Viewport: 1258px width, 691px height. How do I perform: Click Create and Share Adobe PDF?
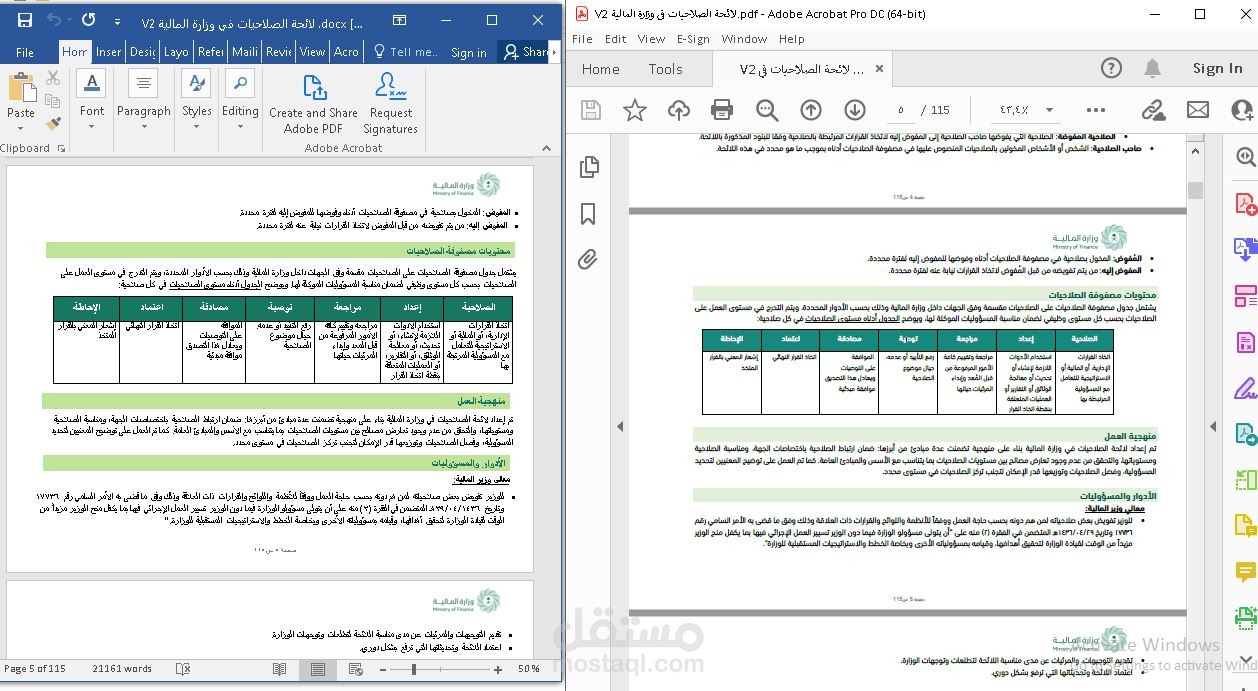(313, 102)
